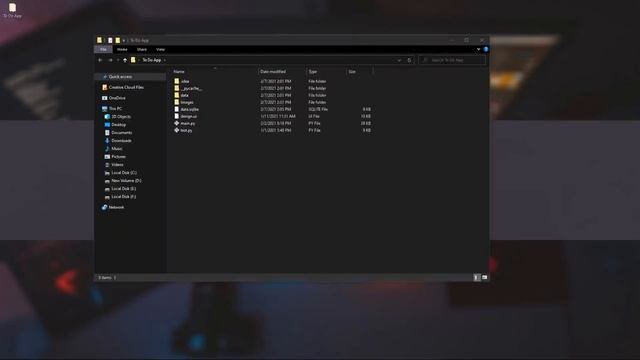Click New folder icon in title bar toolbar
640x360 pixels.
[118, 40]
